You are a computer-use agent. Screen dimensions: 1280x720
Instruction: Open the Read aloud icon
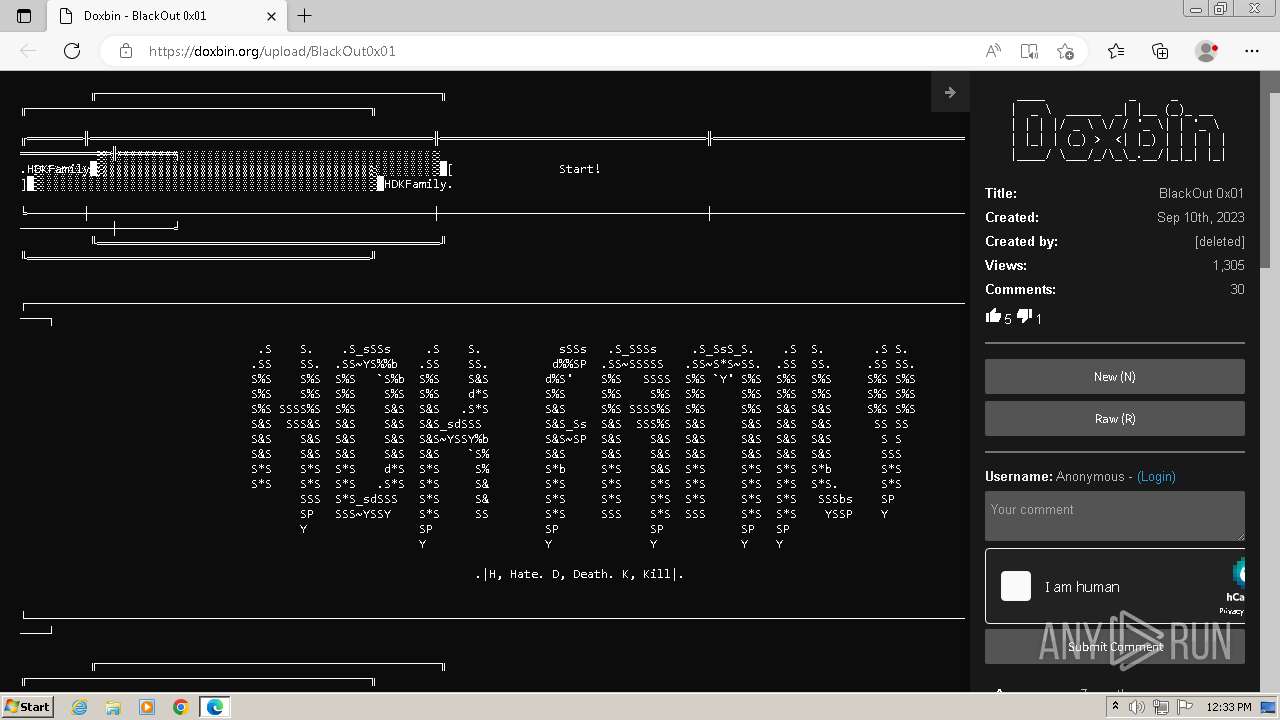tap(993, 51)
